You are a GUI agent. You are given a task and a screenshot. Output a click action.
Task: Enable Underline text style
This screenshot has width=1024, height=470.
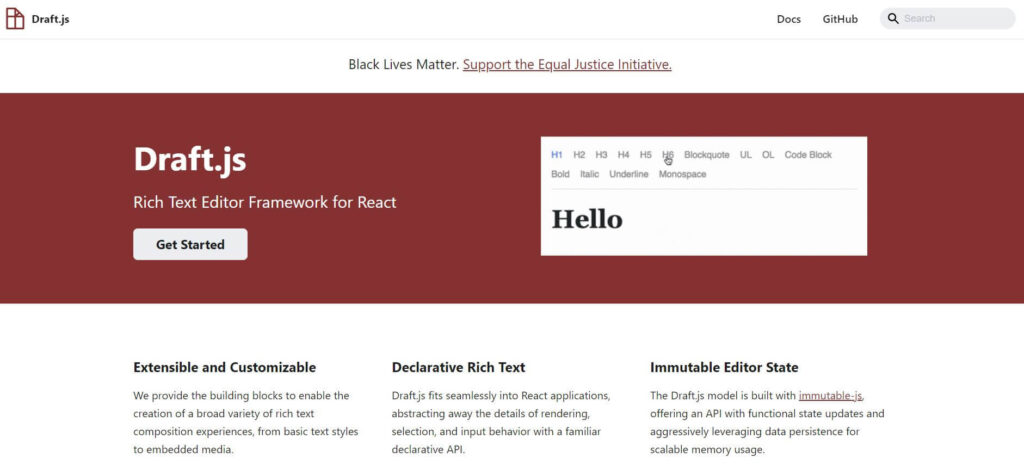click(x=629, y=174)
